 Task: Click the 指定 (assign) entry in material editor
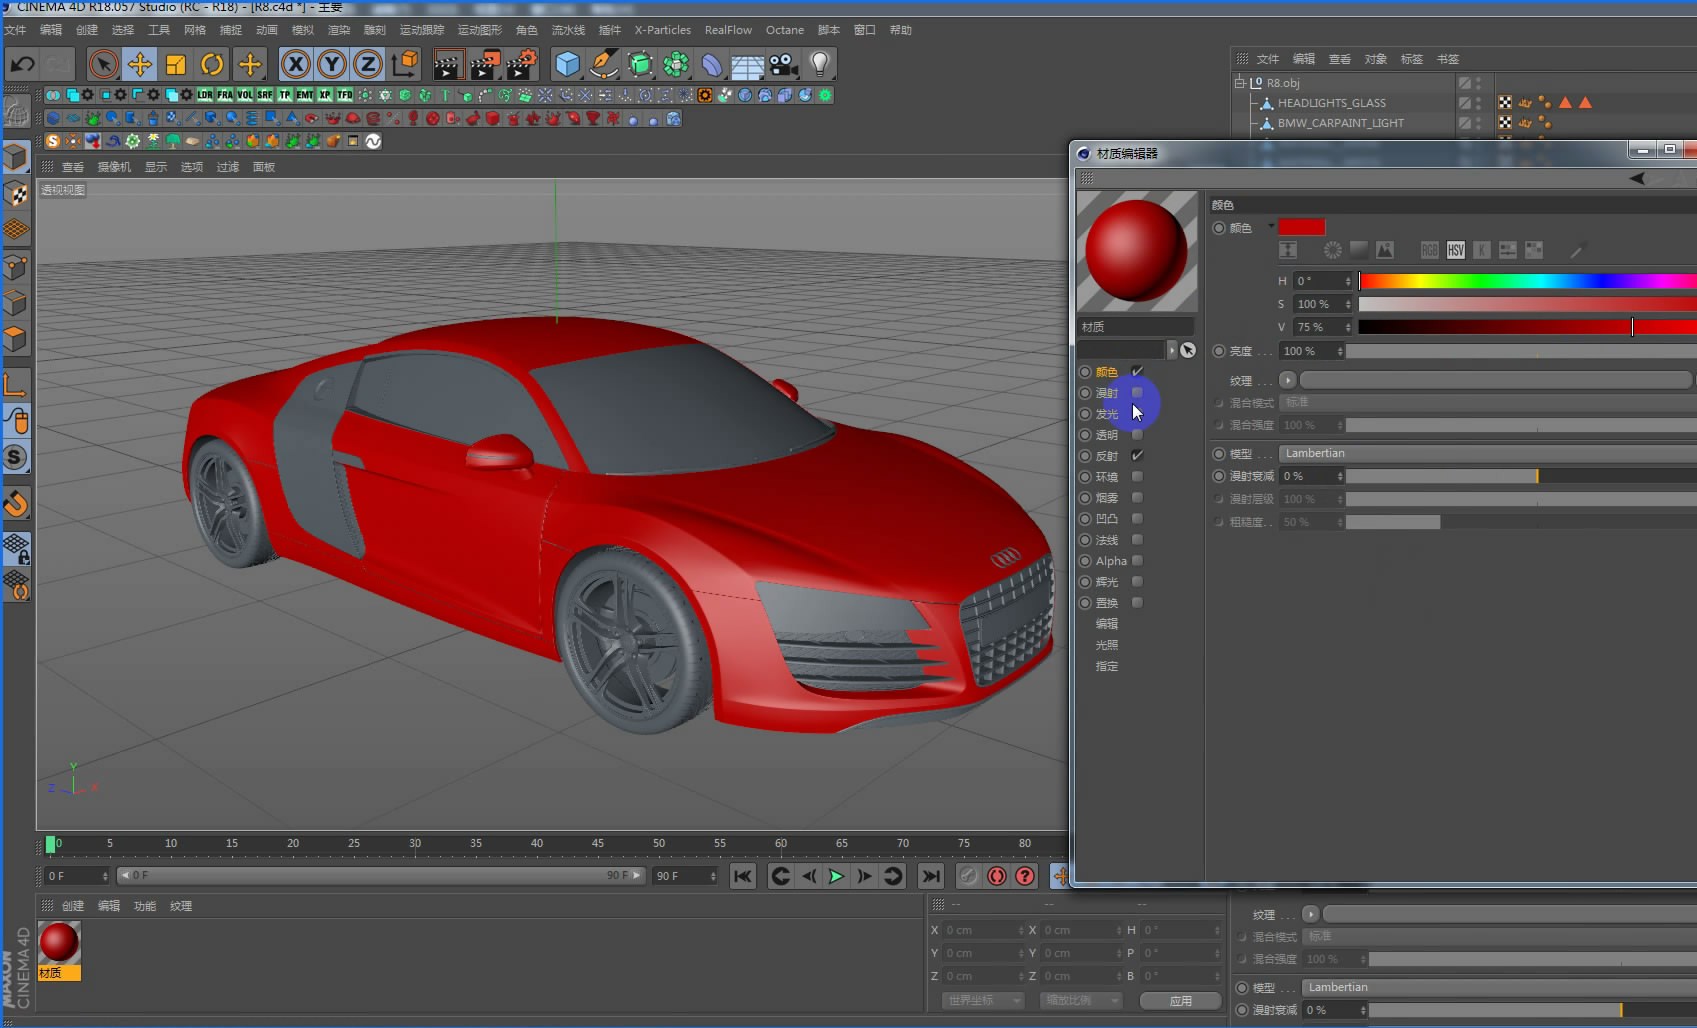(x=1107, y=666)
